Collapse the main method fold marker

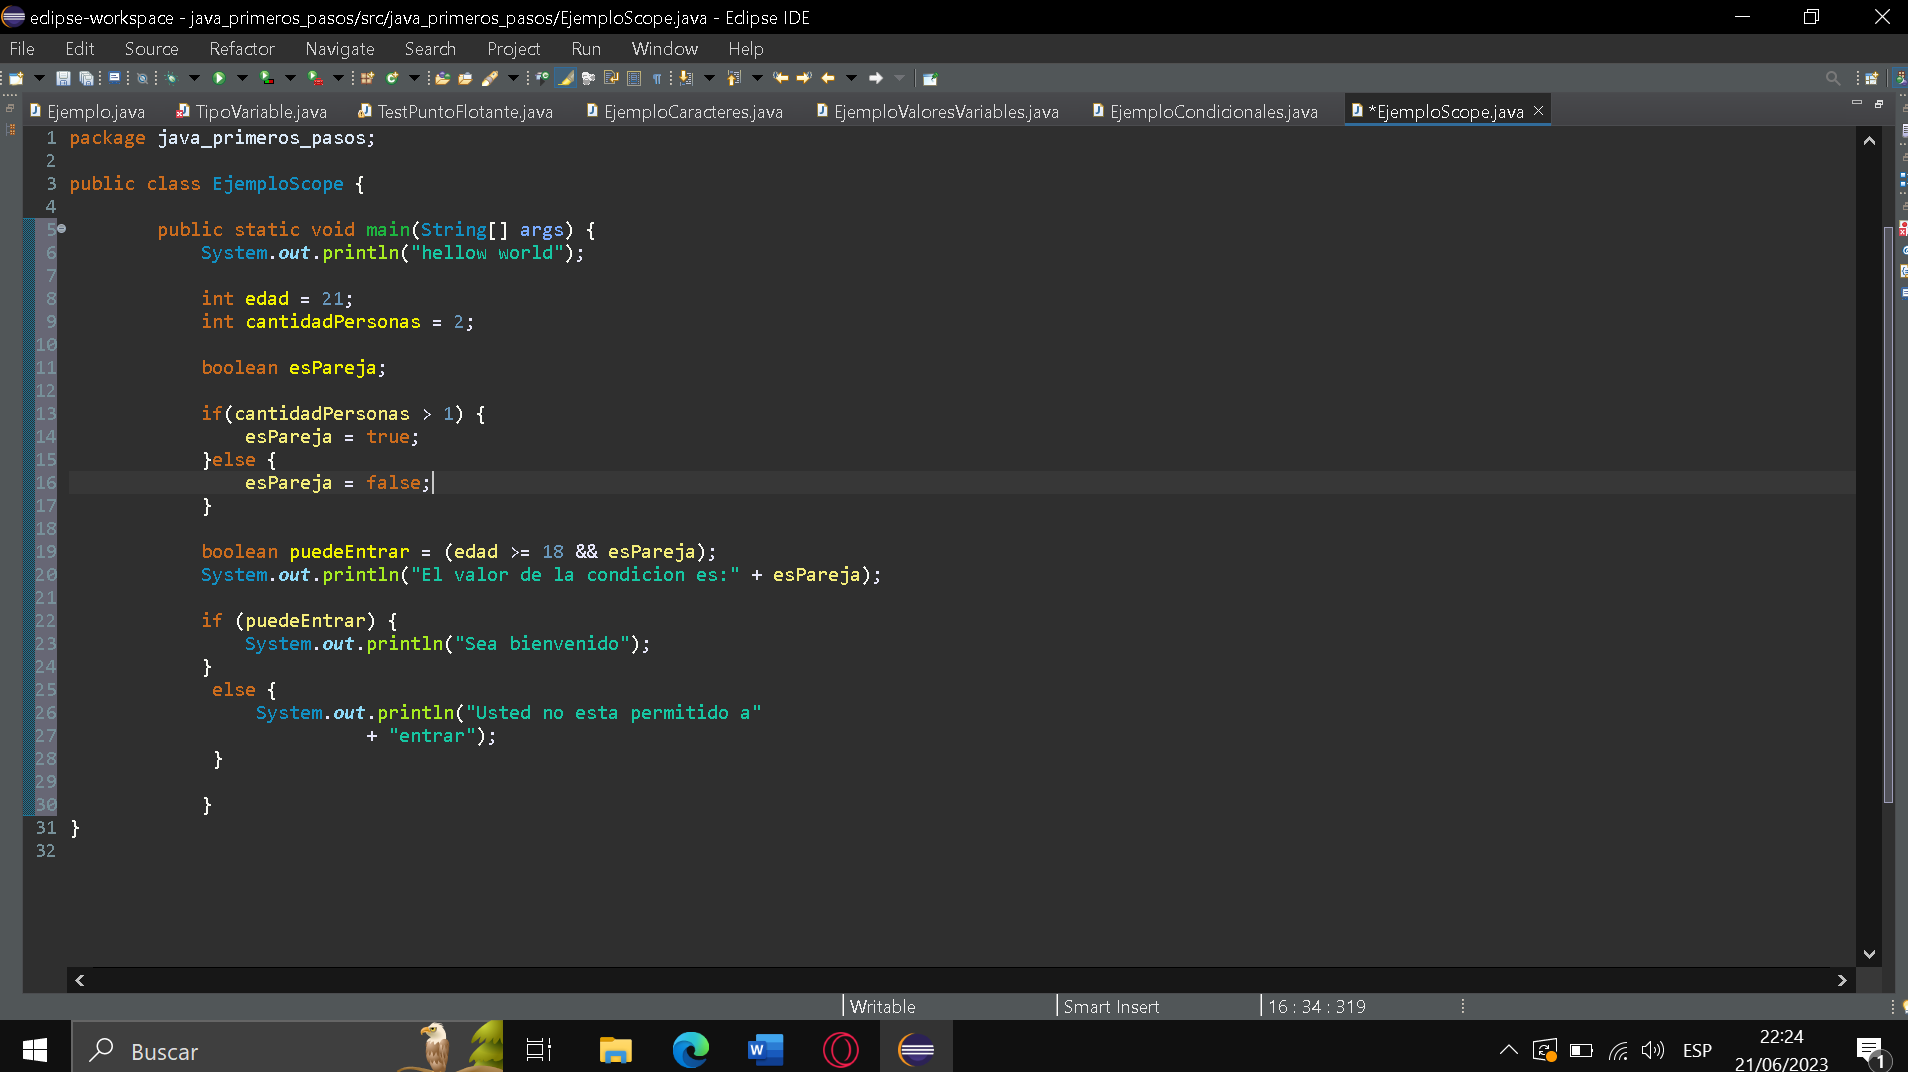(62, 229)
